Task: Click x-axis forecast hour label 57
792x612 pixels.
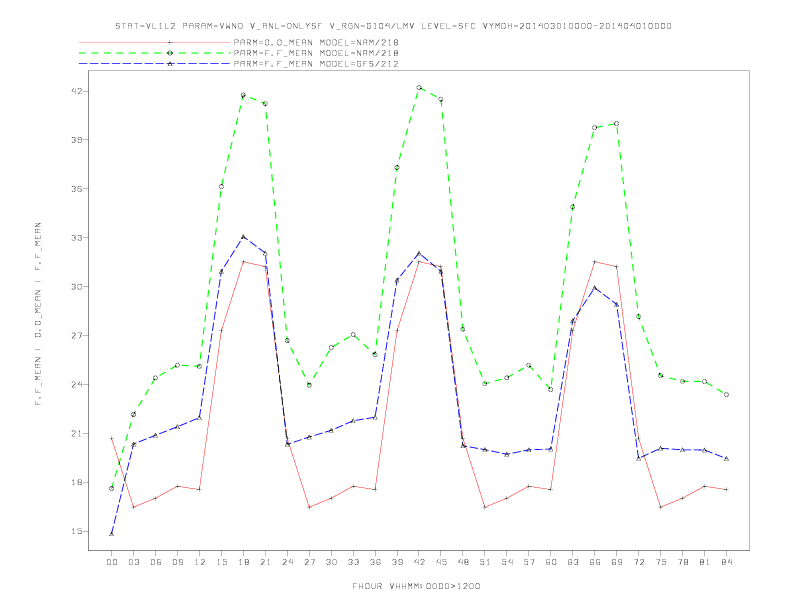Action: tap(529, 562)
